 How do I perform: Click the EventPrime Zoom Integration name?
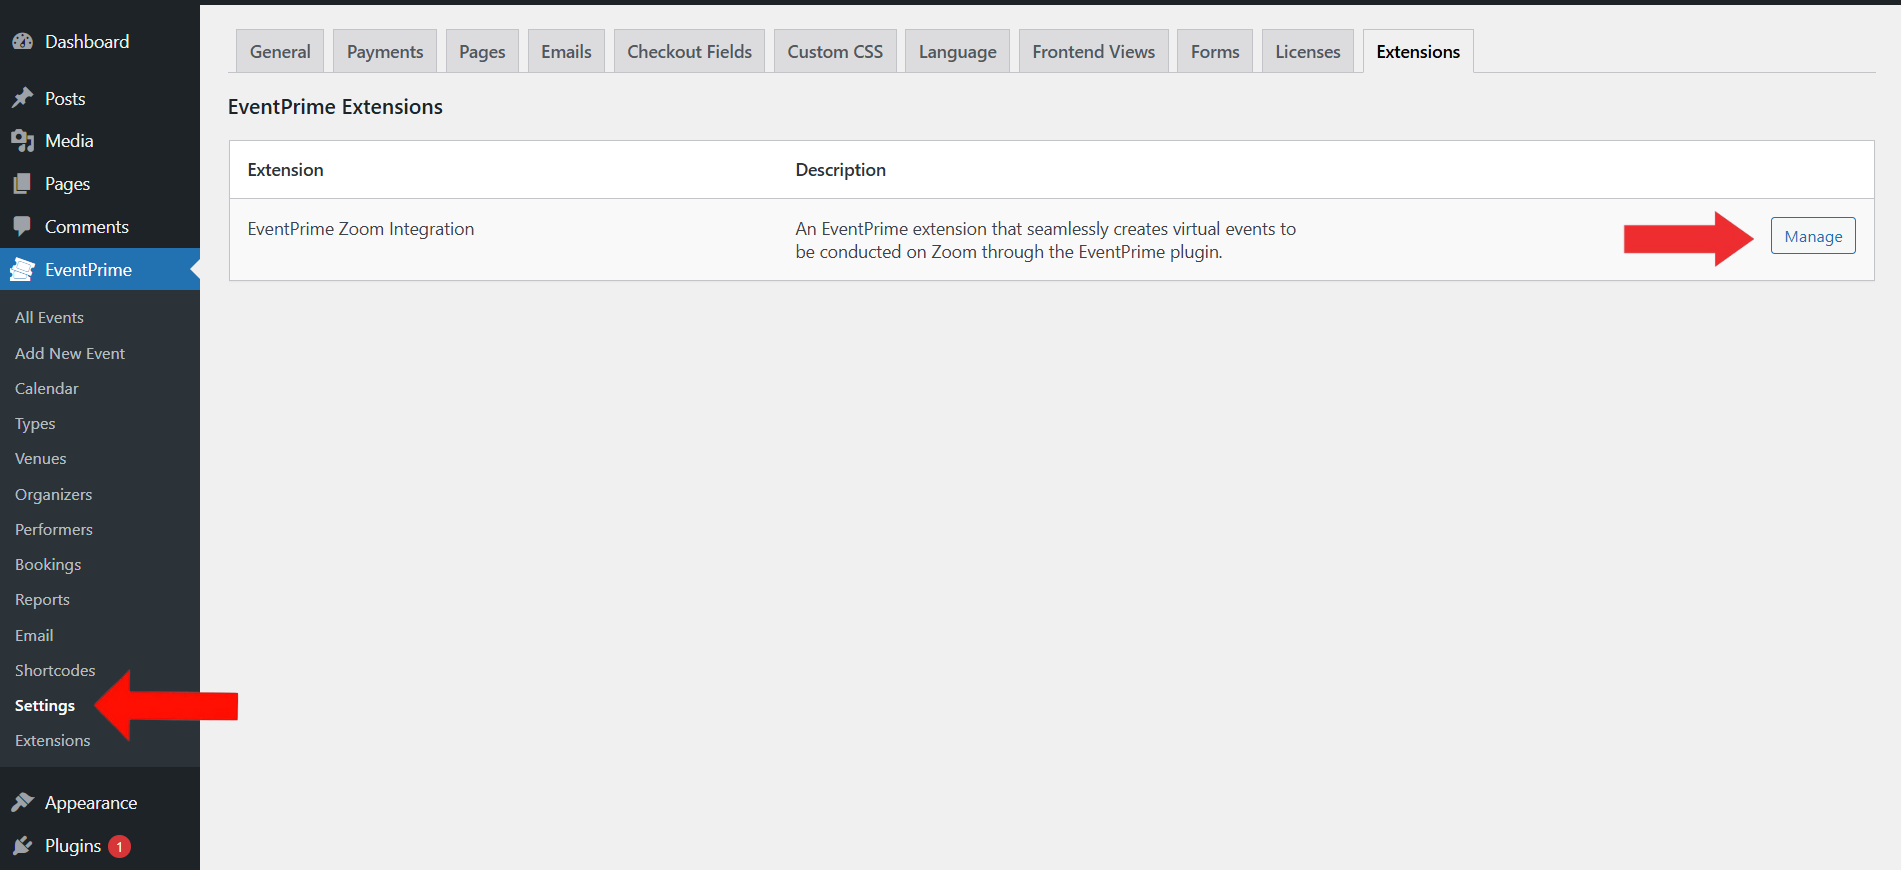click(361, 229)
